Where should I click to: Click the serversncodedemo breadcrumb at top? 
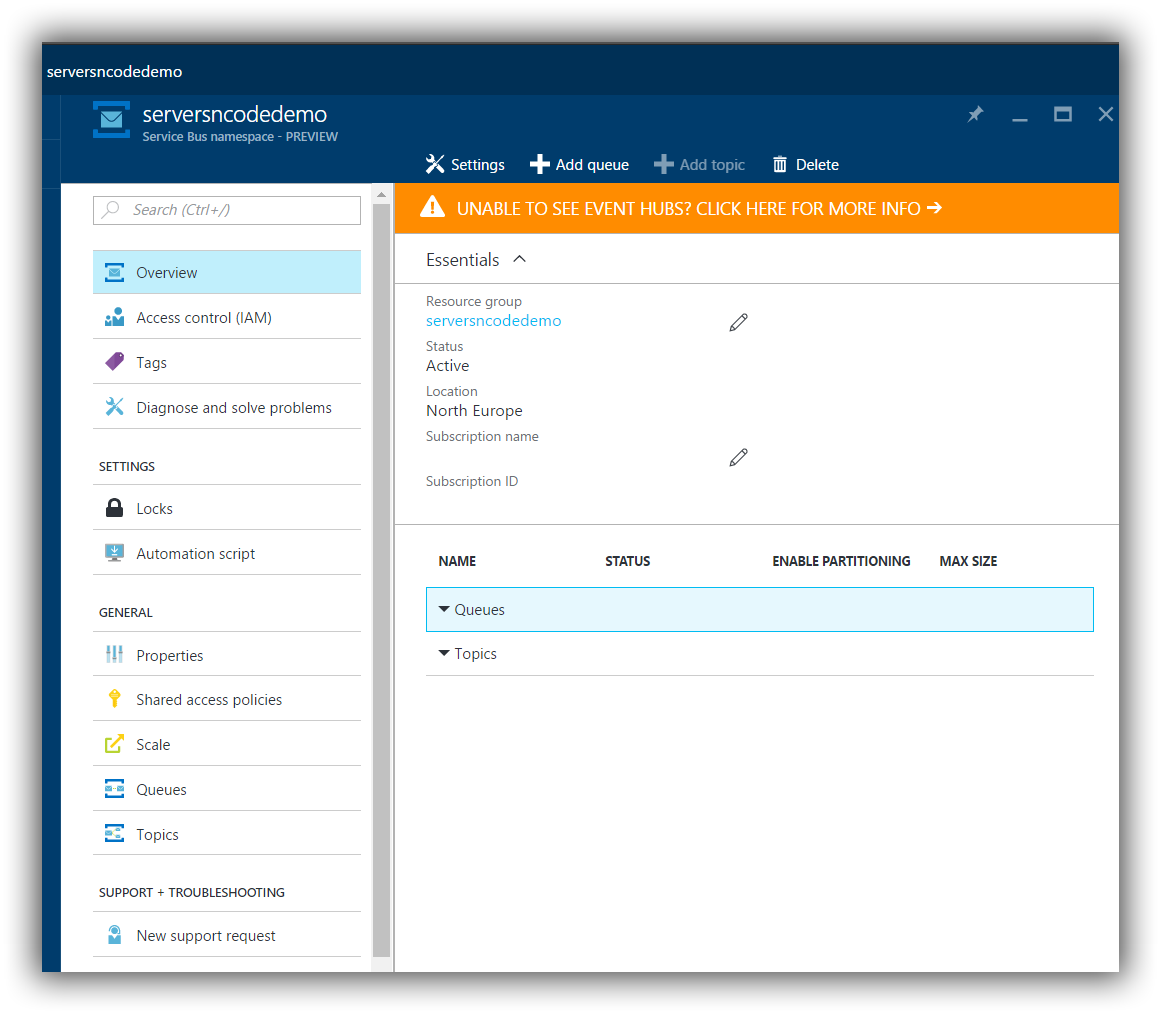coord(114,72)
